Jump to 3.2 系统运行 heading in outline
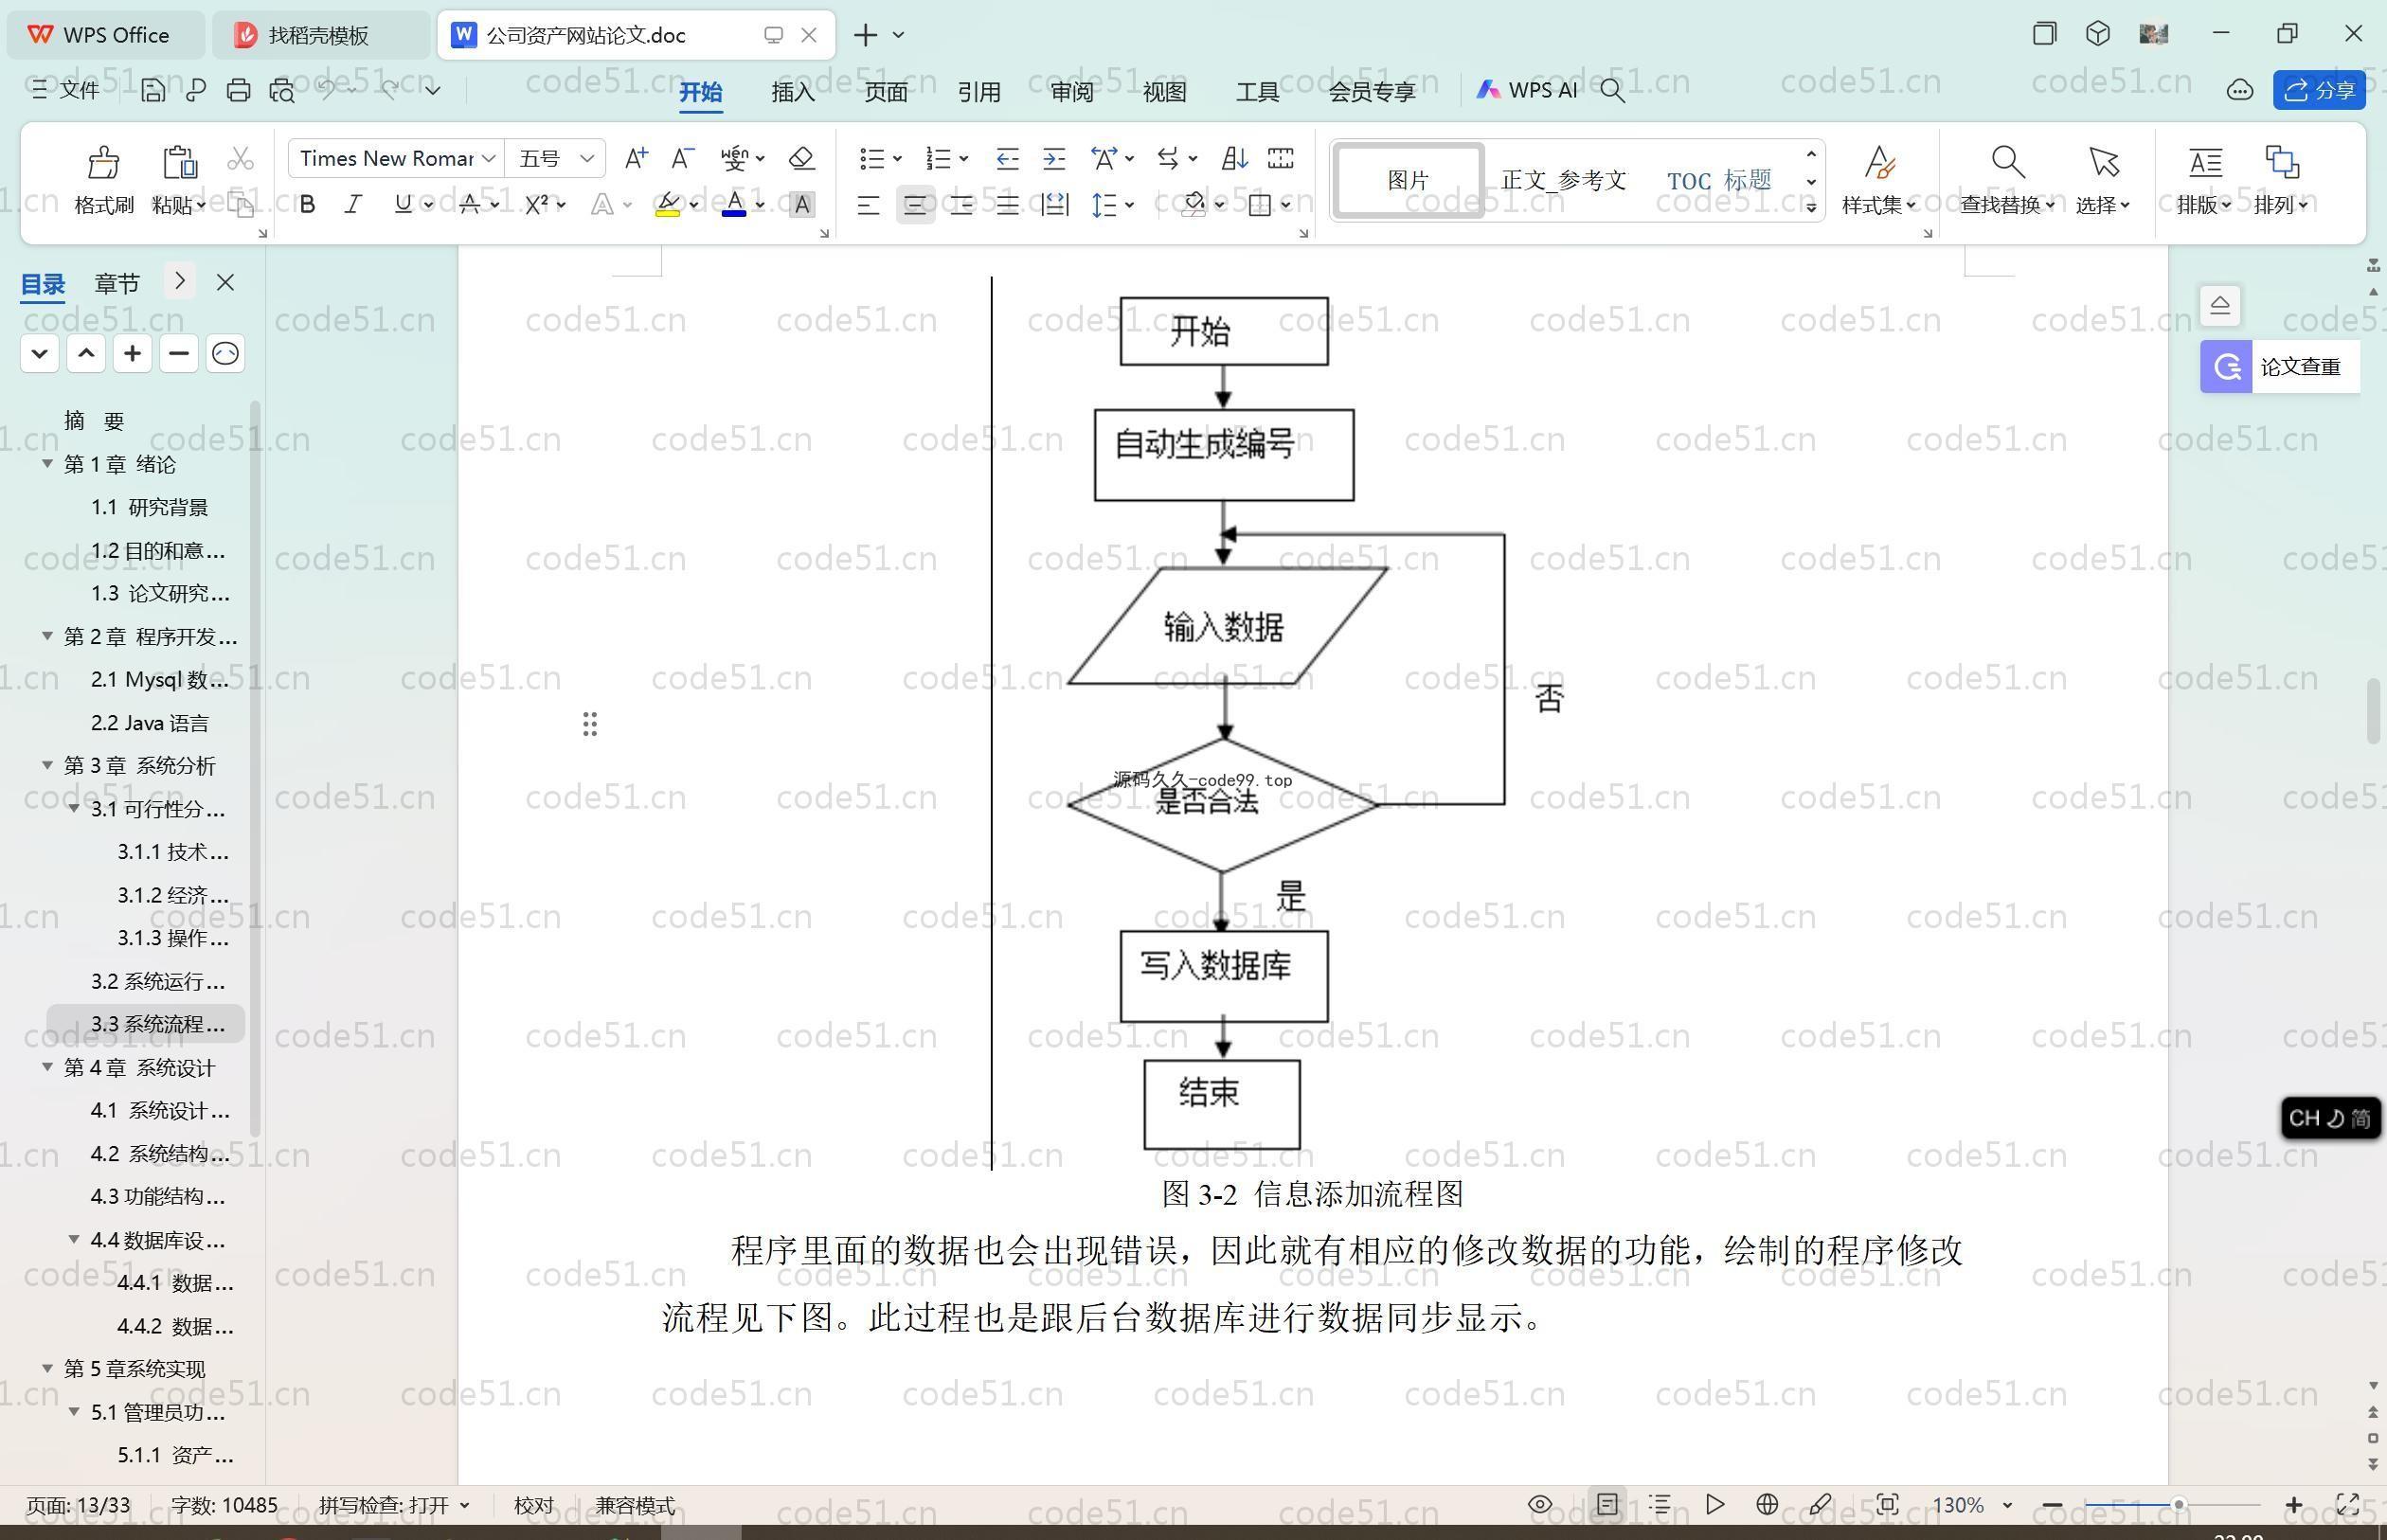2387x1540 pixels. click(x=157, y=981)
